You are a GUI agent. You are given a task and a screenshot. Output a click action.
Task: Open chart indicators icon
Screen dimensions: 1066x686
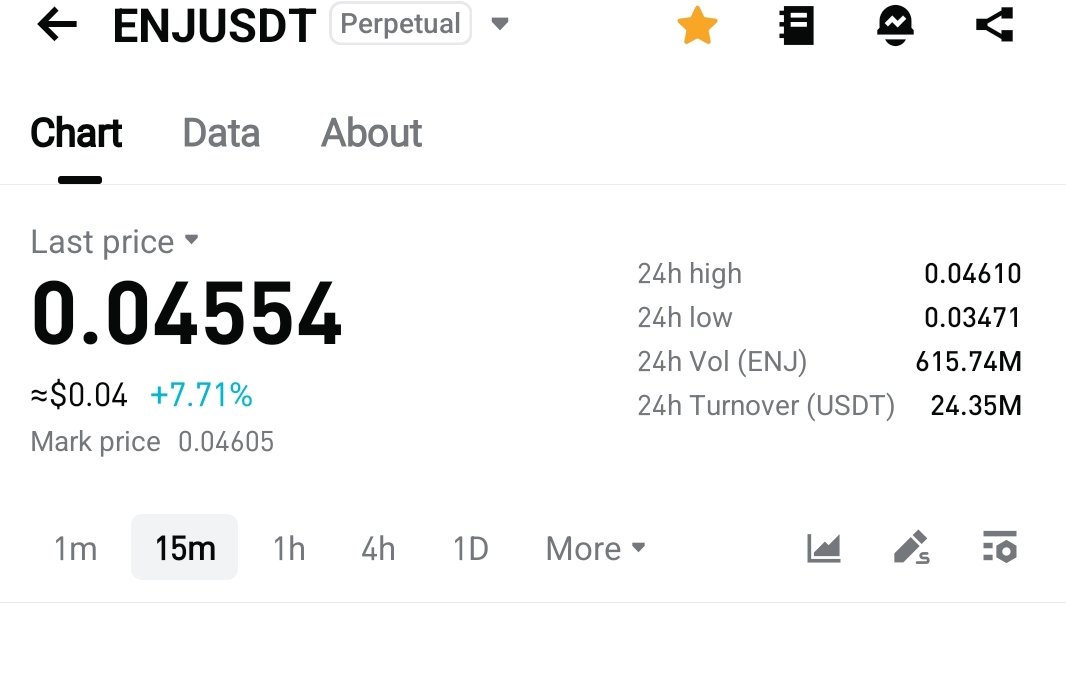824,548
